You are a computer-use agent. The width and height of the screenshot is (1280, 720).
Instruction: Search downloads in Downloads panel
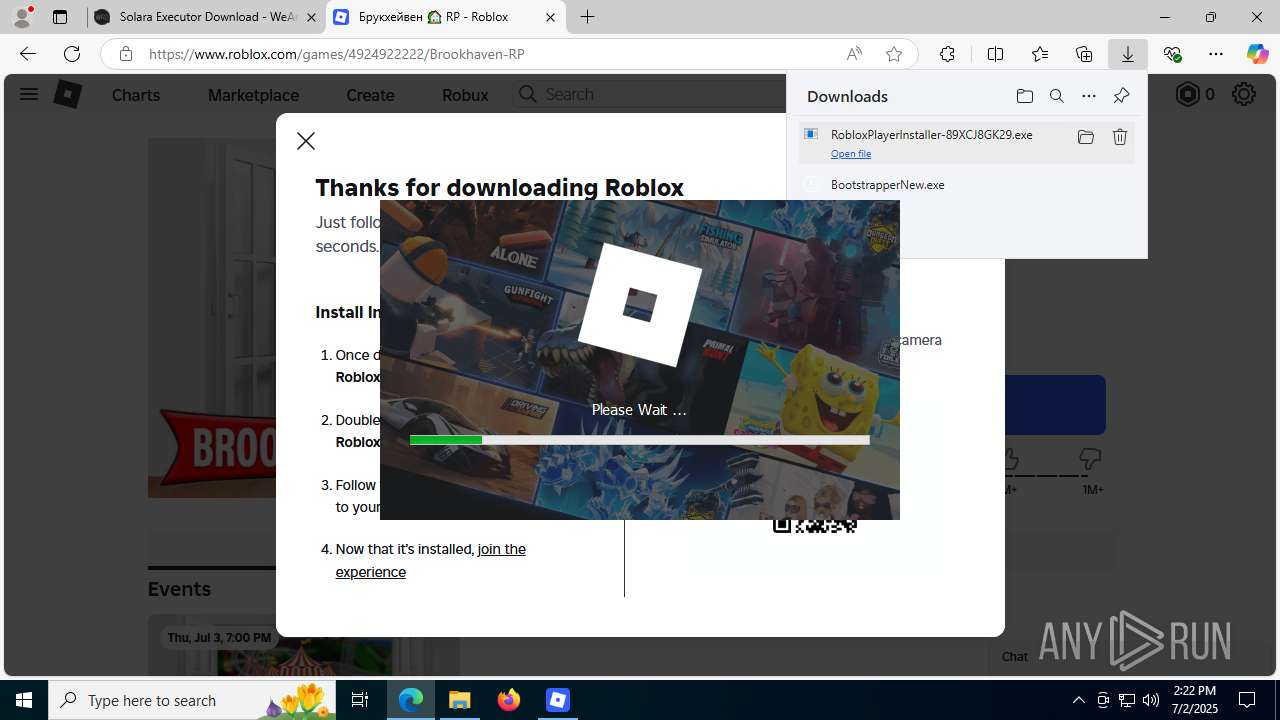click(1057, 96)
